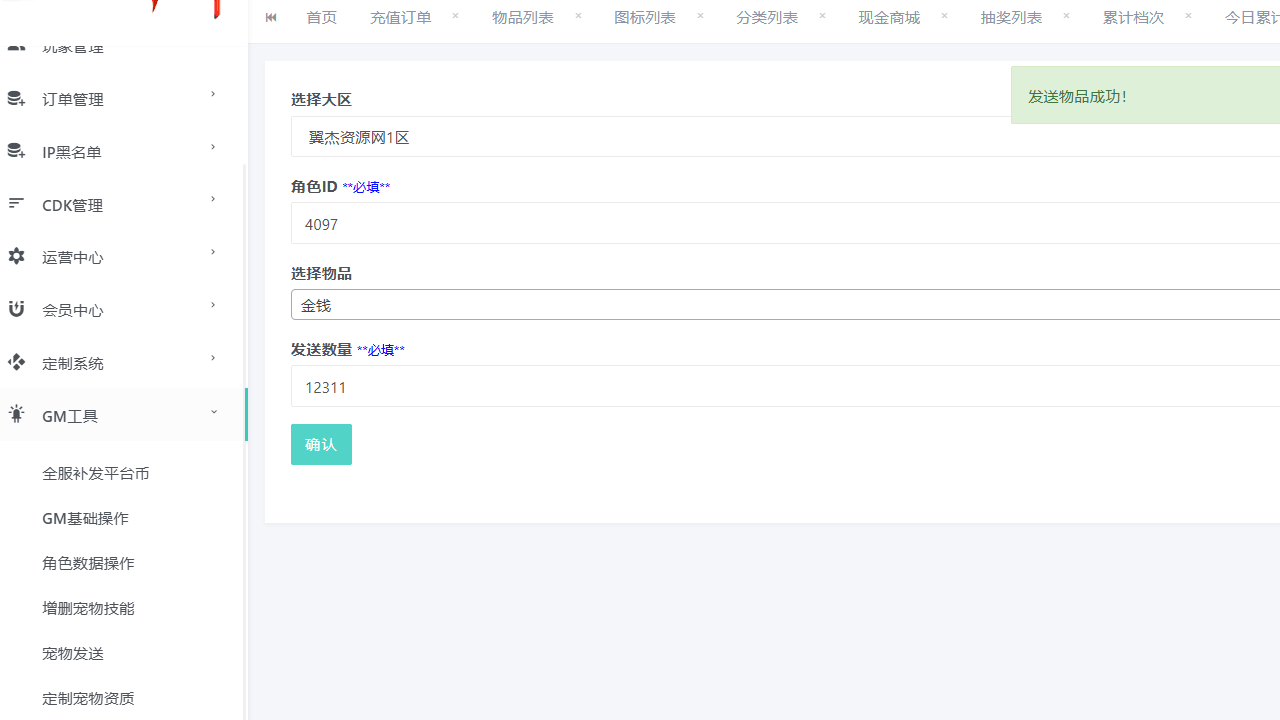Select the 会员中心 magnet icon
The image size is (1280, 720).
tap(16, 309)
